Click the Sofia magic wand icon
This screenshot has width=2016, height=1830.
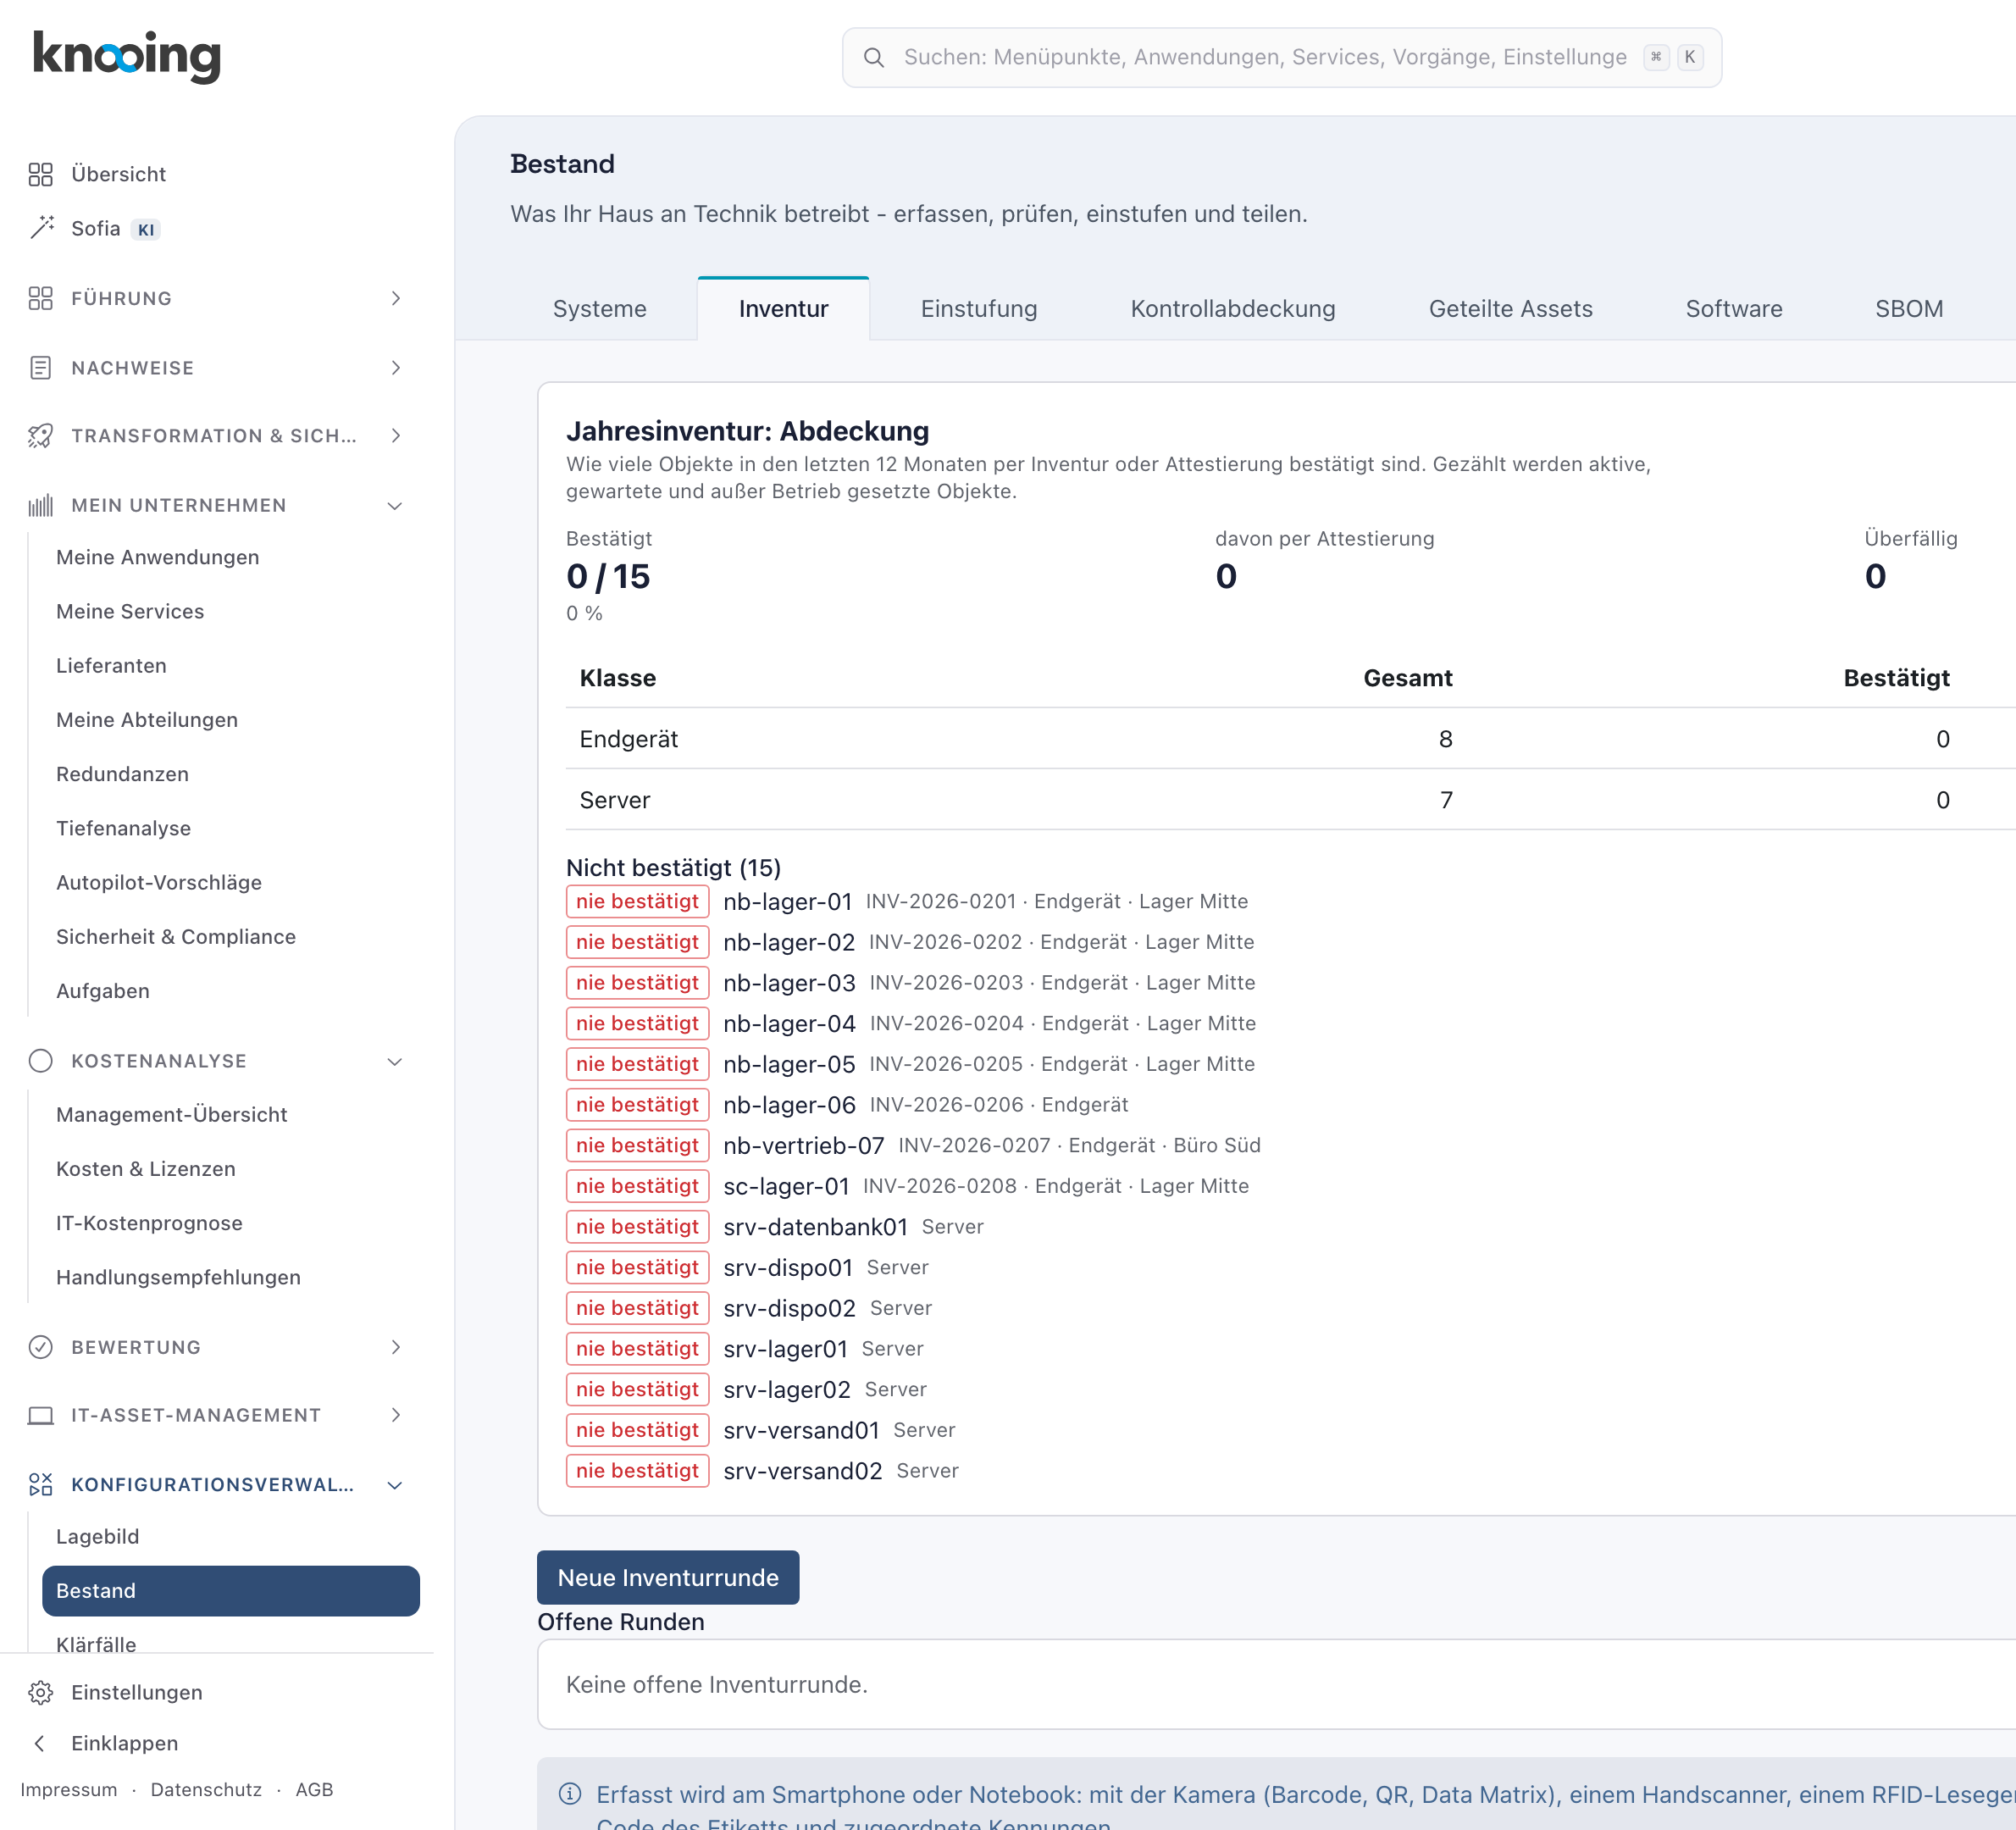click(41, 228)
